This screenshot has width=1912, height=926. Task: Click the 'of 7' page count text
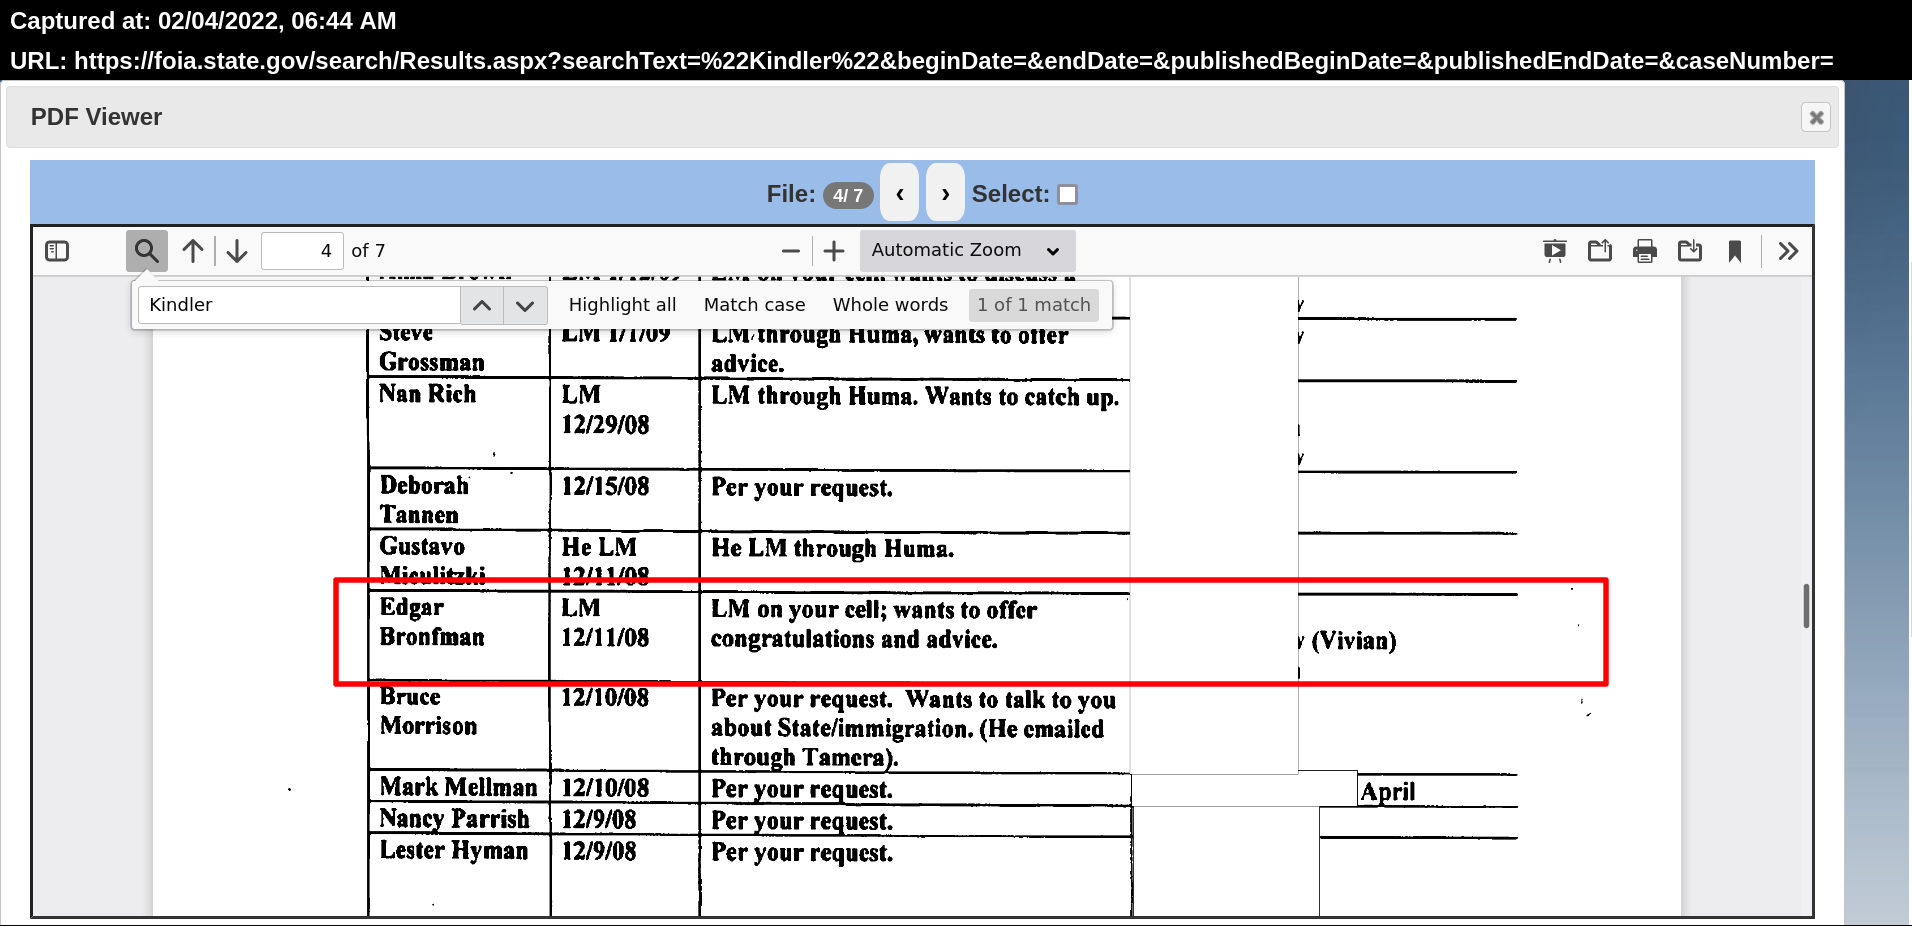click(x=368, y=251)
